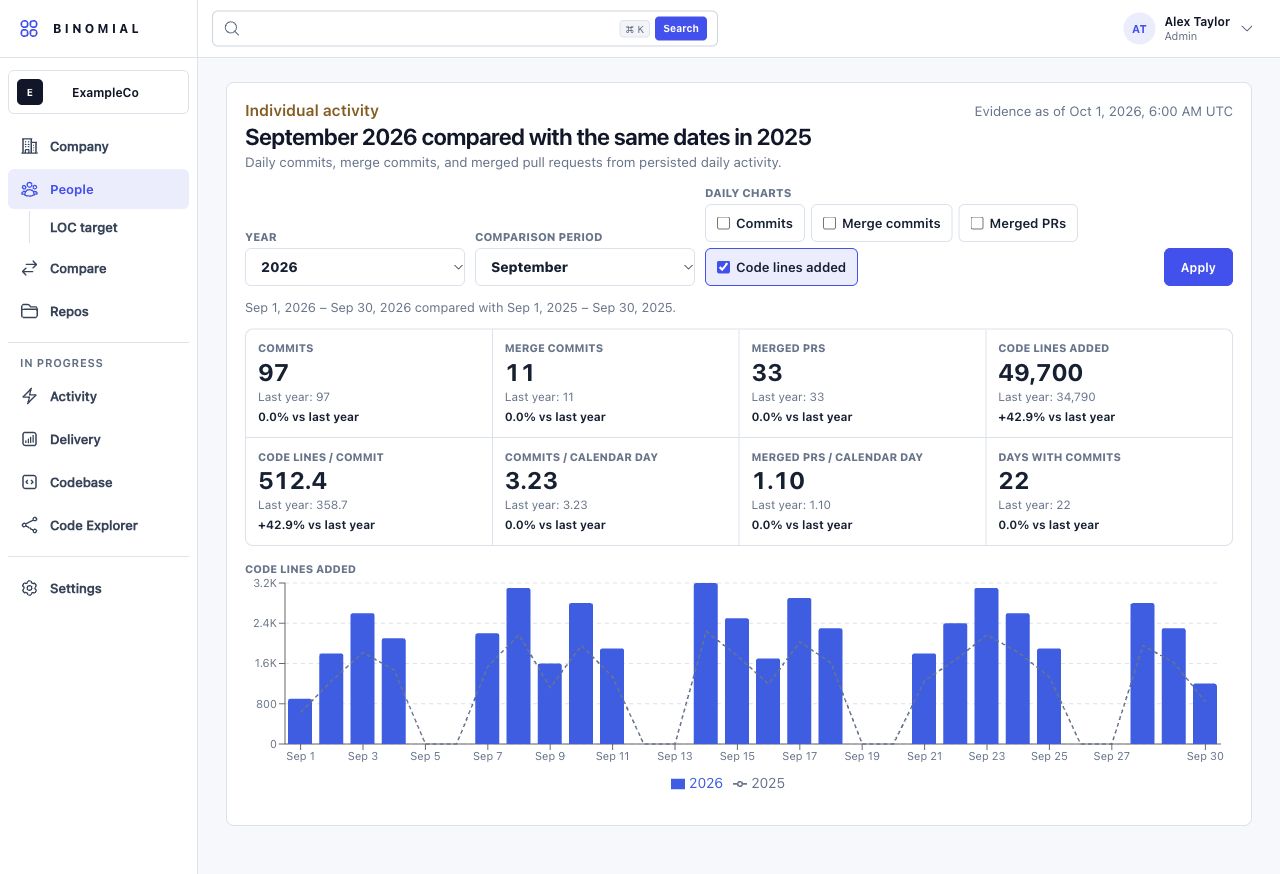Open the Code Explorer page
Viewport: 1280px width, 874px height.
click(98, 525)
